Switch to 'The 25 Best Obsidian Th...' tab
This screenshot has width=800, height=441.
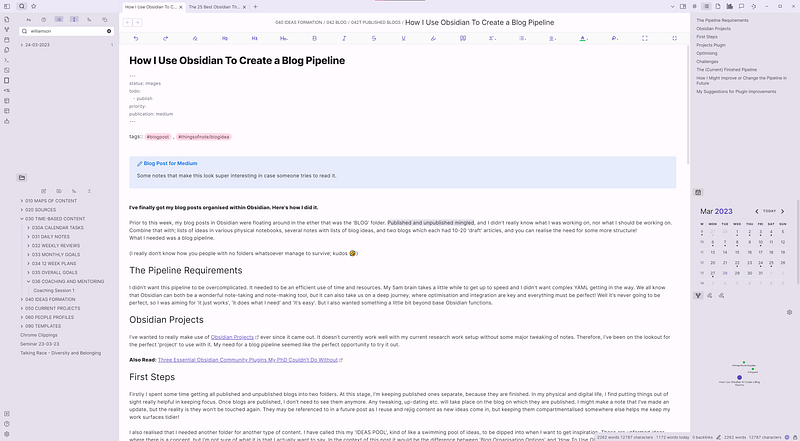214,7
